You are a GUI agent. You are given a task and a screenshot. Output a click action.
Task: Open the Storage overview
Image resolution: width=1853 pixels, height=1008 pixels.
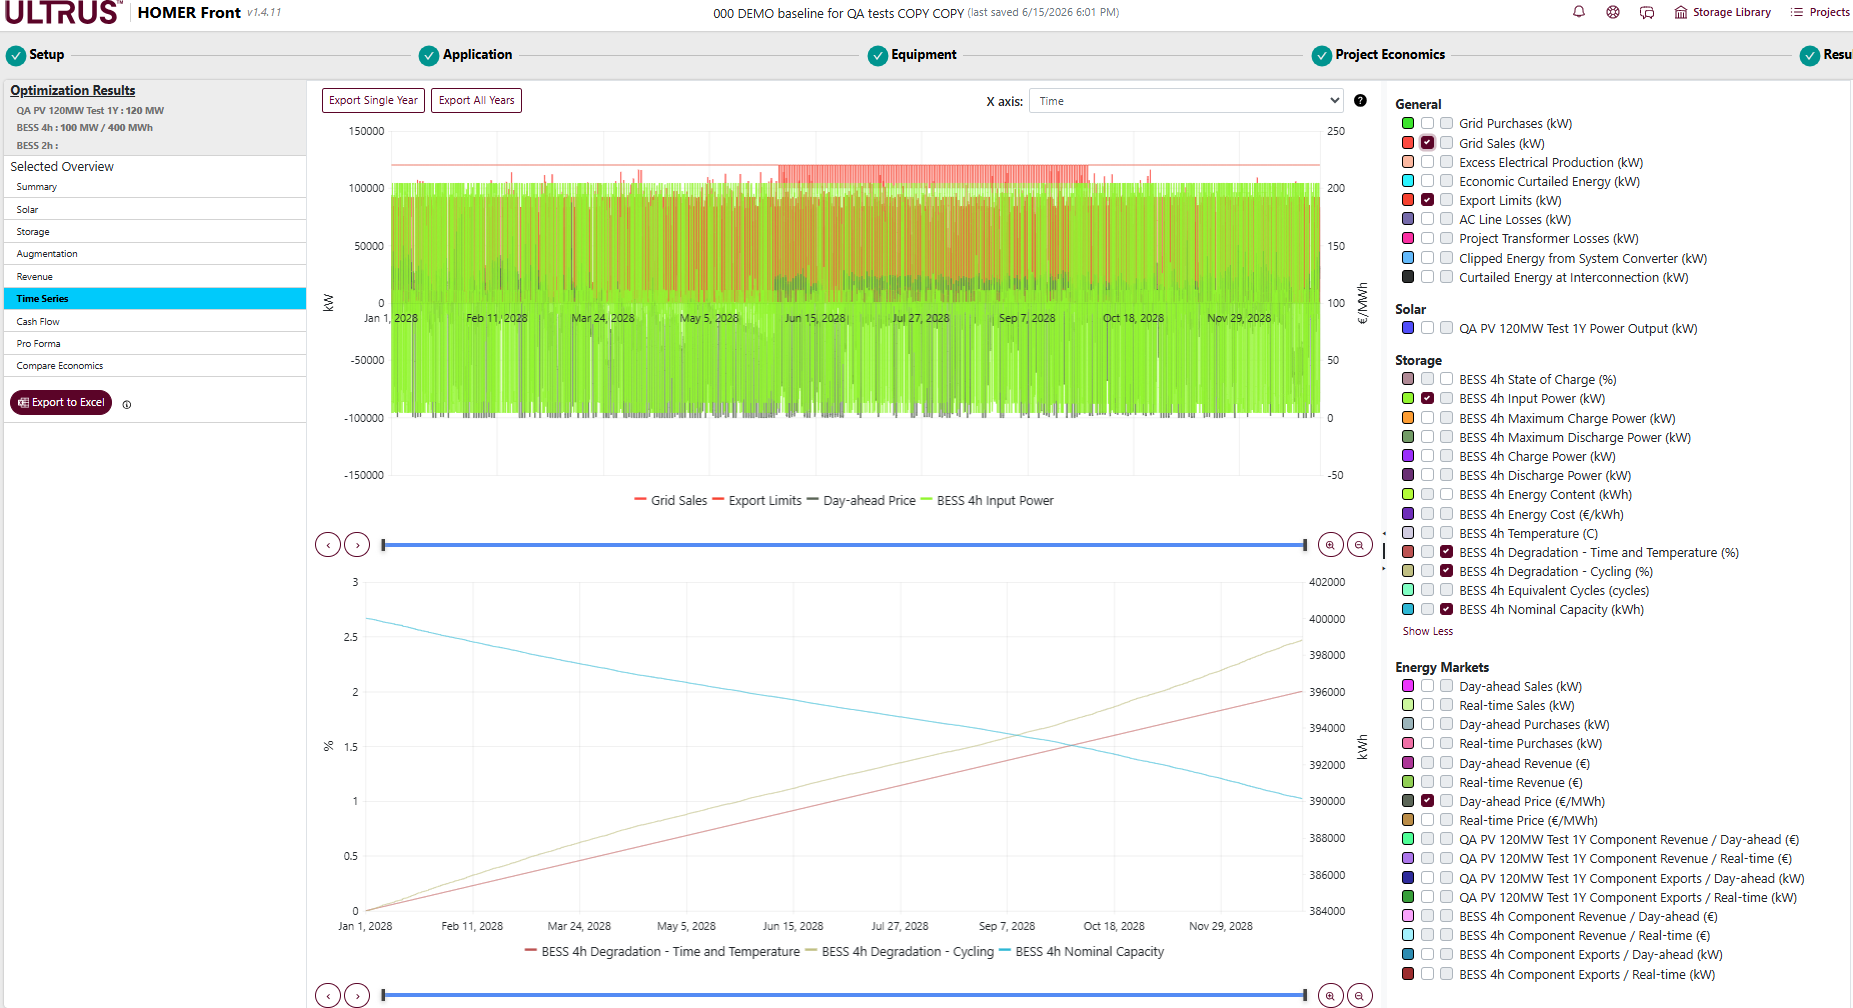pos(155,232)
